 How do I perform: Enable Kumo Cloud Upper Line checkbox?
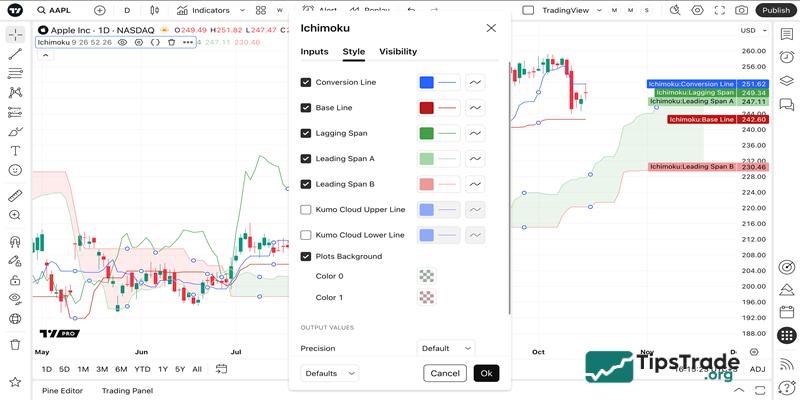coord(306,210)
